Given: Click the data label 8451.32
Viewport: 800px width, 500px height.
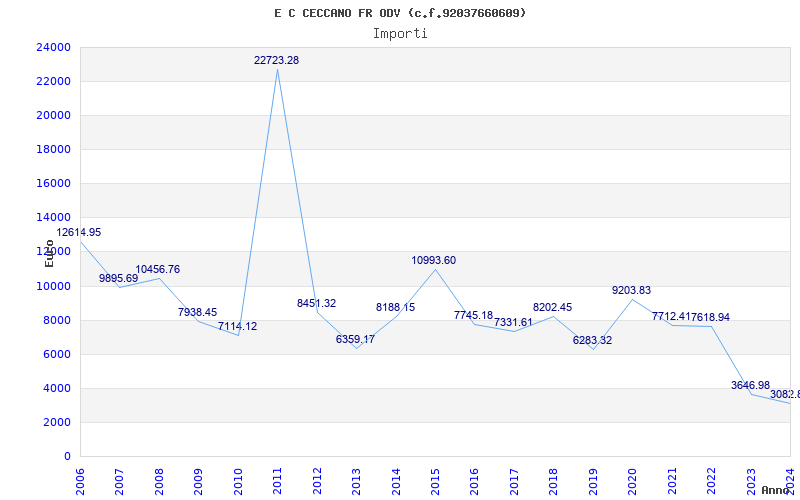Looking at the screenshot, I should point(316,304).
